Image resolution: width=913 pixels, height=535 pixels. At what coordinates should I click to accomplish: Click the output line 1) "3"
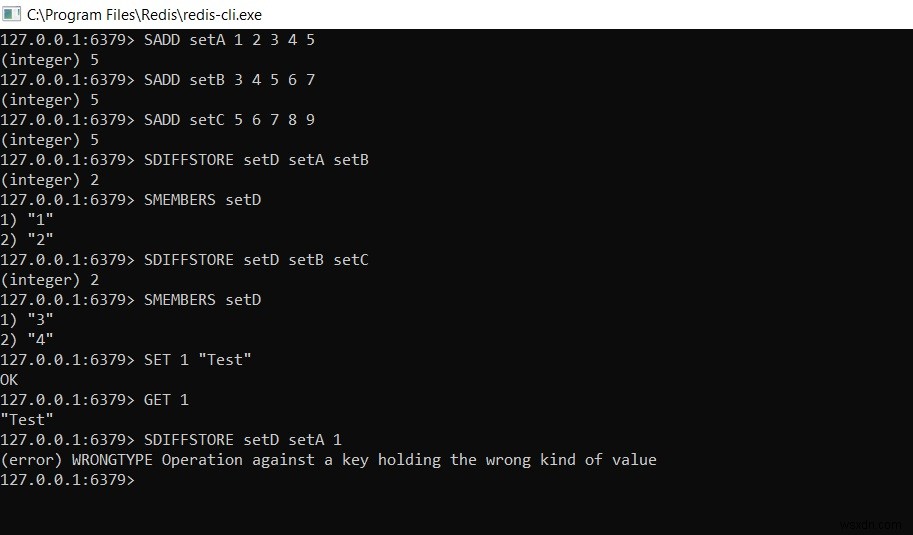point(27,320)
